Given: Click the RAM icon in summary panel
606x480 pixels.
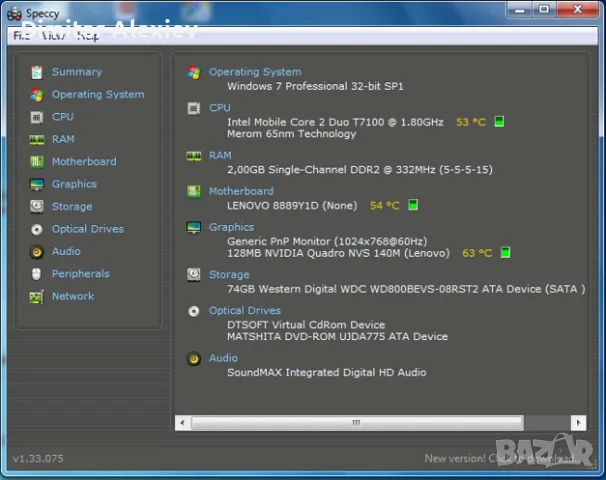Looking at the screenshot, I should pyautogui.click(x=194, y=156).
